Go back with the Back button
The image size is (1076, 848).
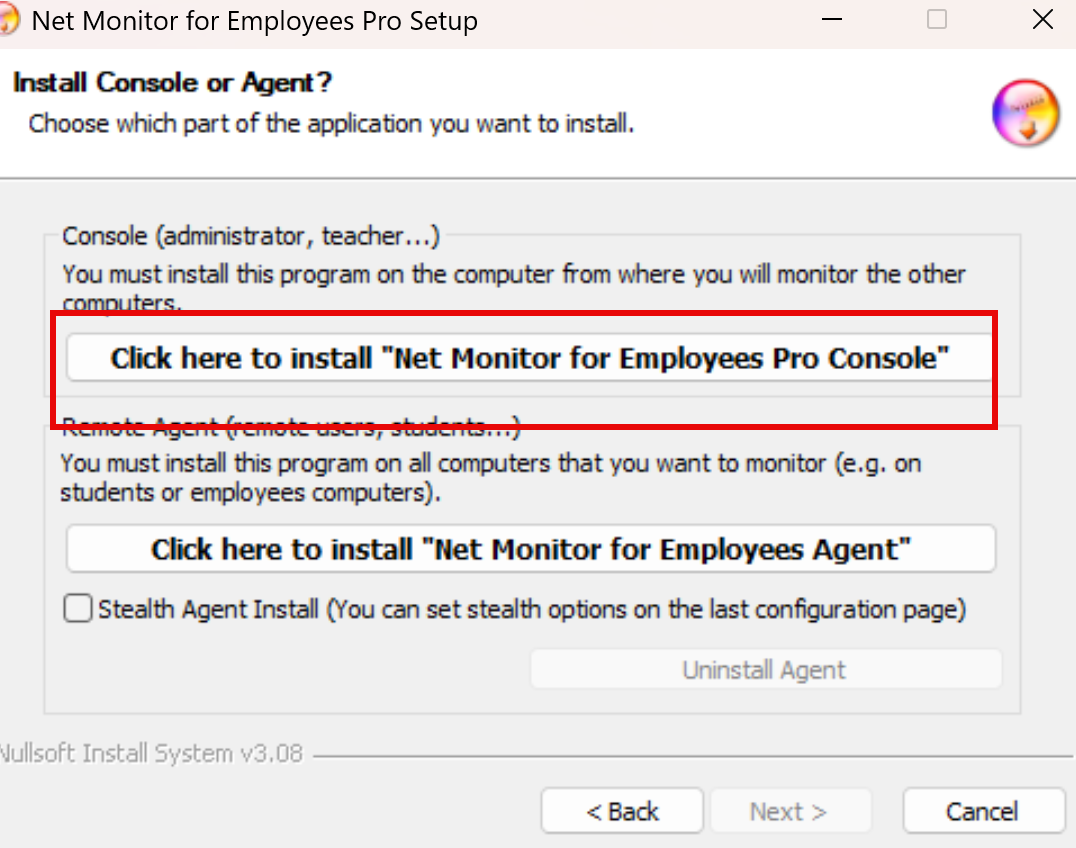tap(622, 811)
